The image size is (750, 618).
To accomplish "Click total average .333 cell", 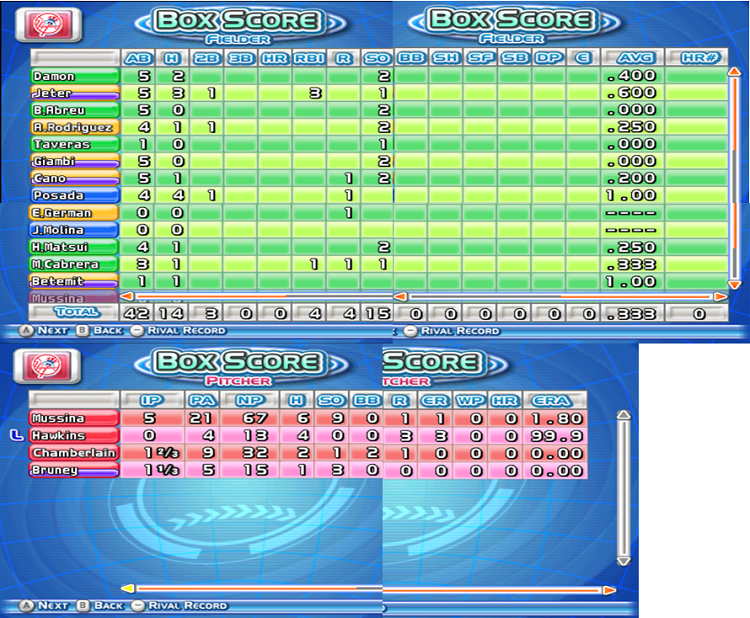I will [x=632, y=314].
